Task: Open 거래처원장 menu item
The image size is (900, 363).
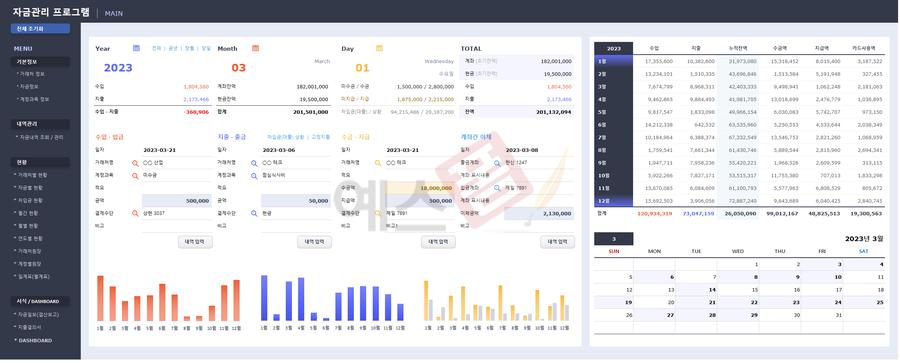Action: (29, 251)
